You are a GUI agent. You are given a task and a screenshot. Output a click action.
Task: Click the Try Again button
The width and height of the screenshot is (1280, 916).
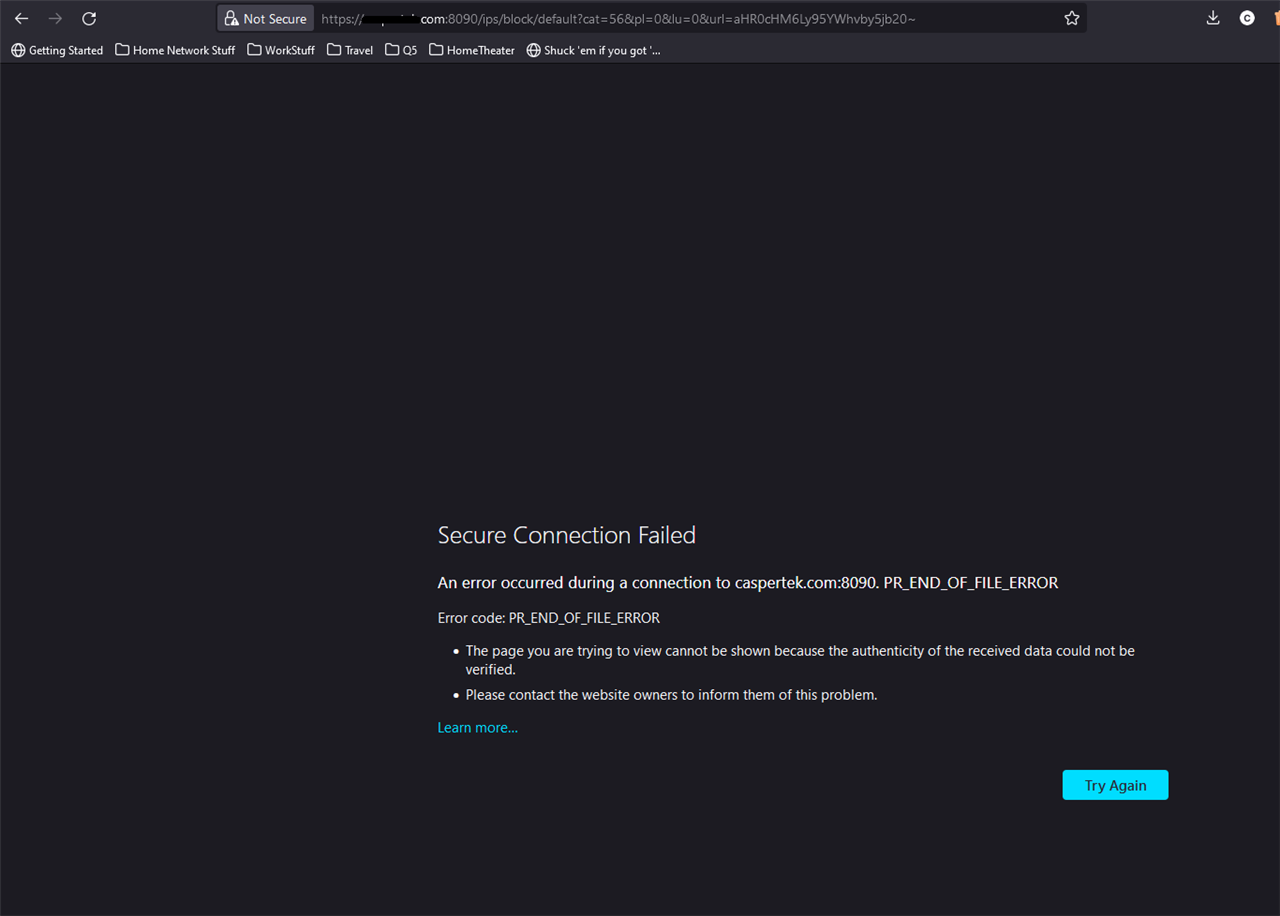(1115, 785)
